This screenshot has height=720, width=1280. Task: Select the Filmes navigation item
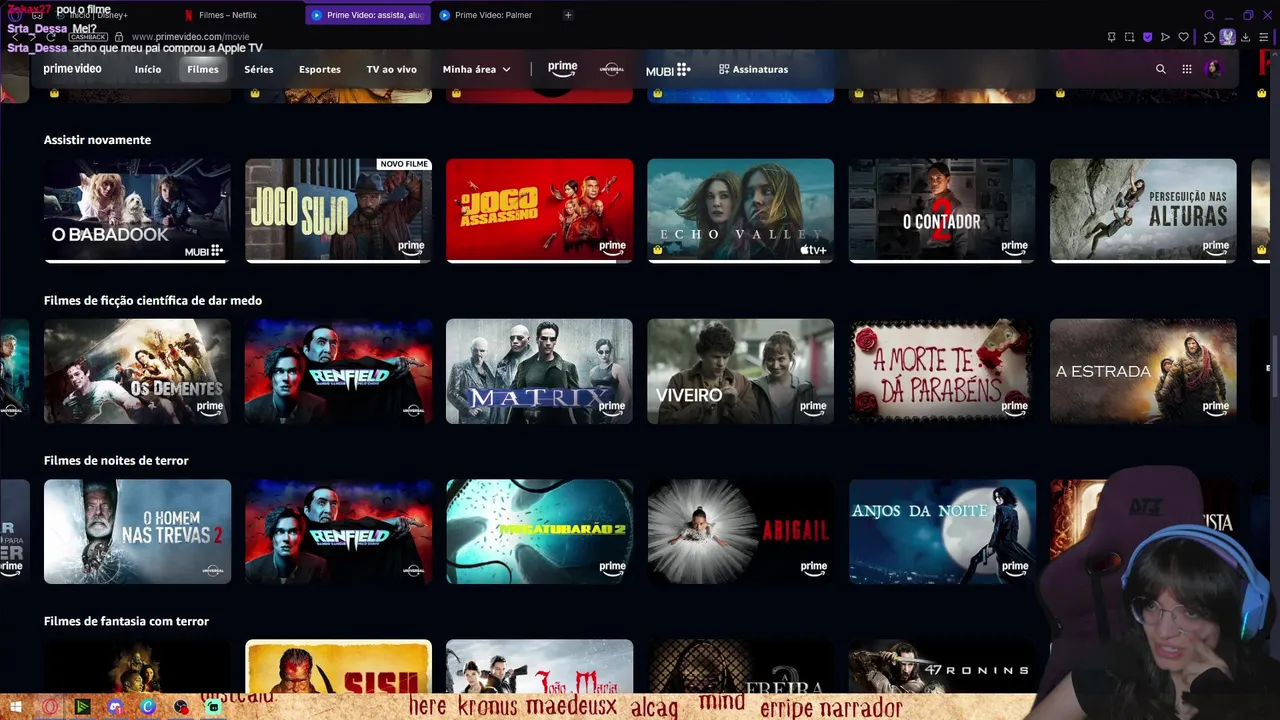click(x=203, y=69)
